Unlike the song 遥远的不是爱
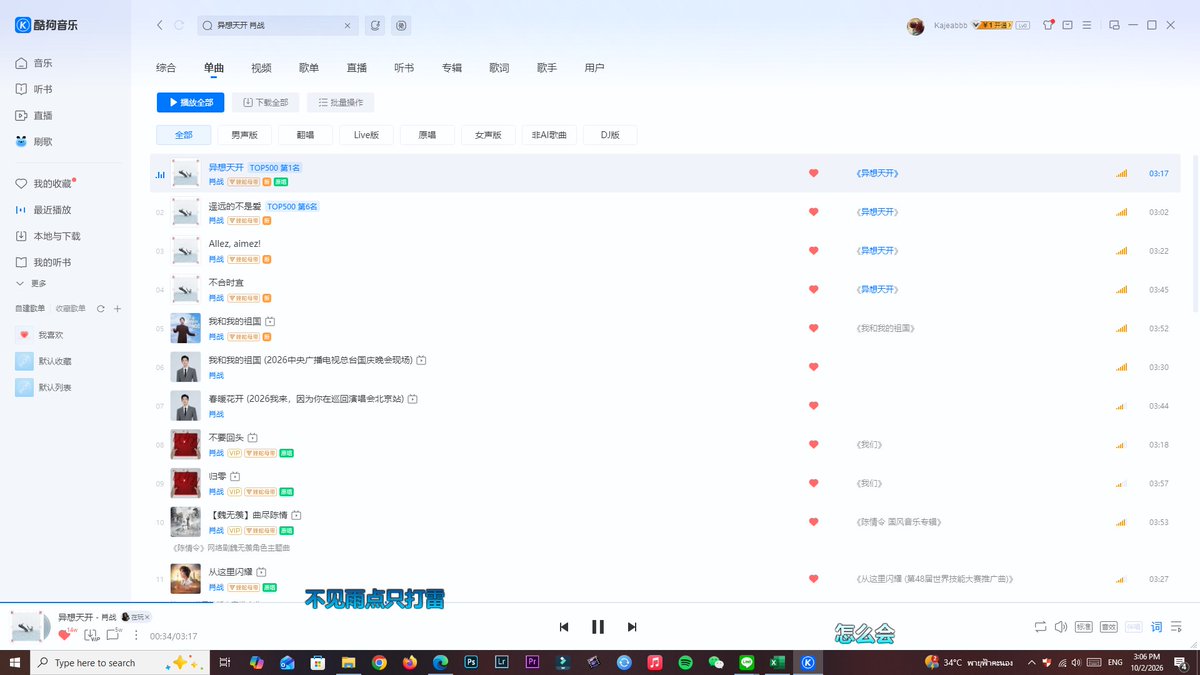Screen dimensions: 1200x675 tap(813, 212)
